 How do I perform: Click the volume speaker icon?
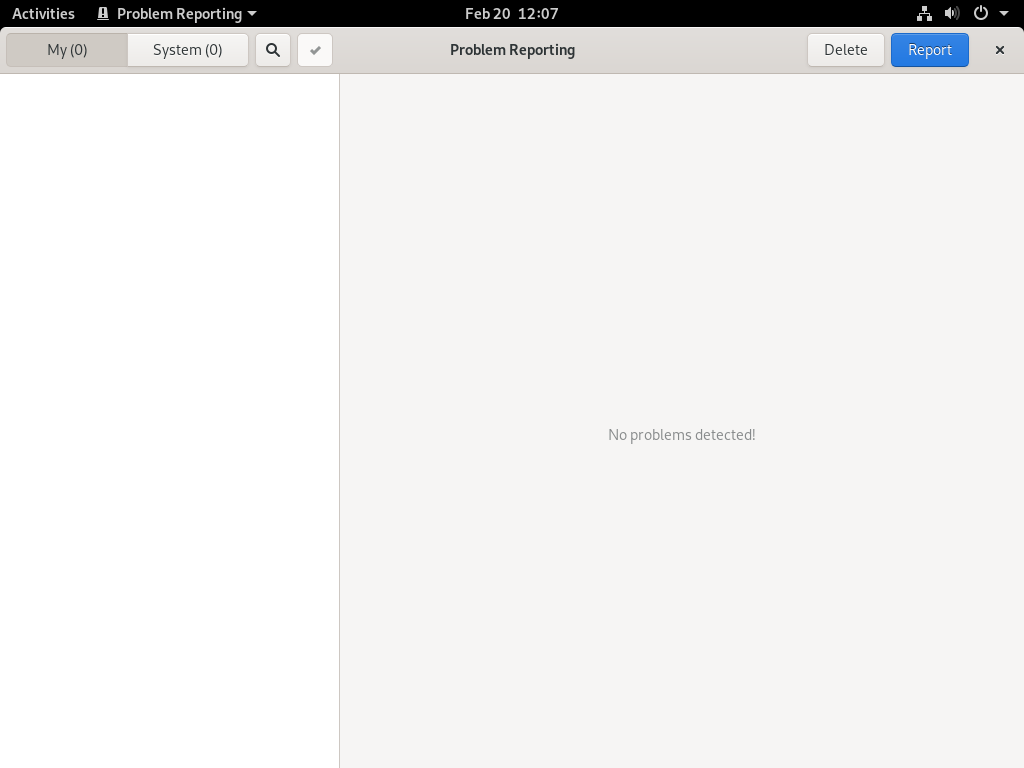952,14
